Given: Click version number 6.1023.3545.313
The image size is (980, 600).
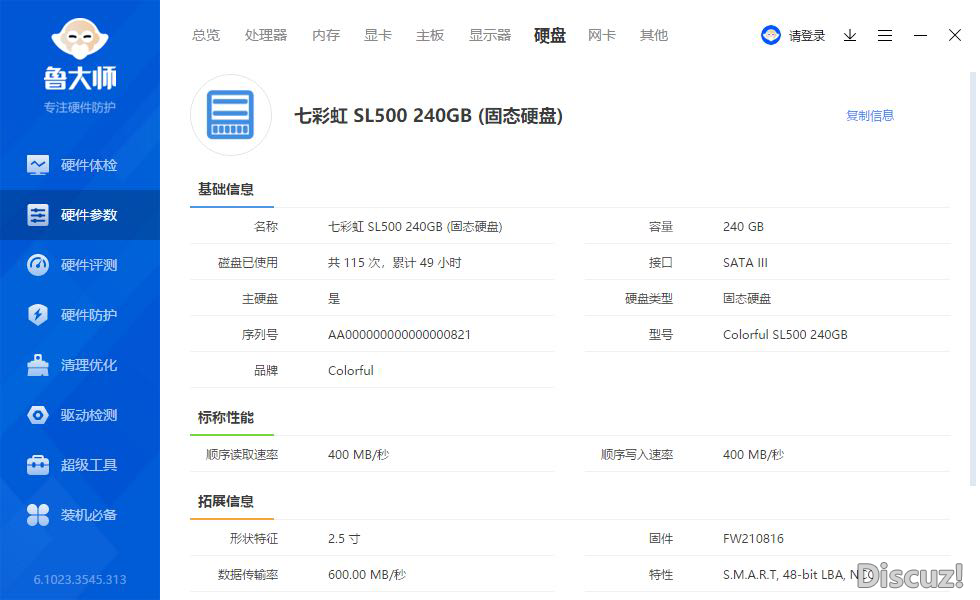Looking at the screenshot, I should (80, 579).
